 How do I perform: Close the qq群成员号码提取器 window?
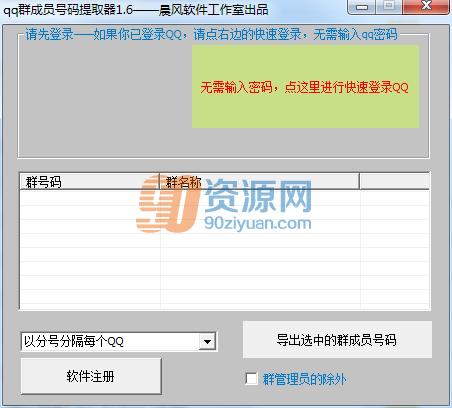tap(426, 6)
